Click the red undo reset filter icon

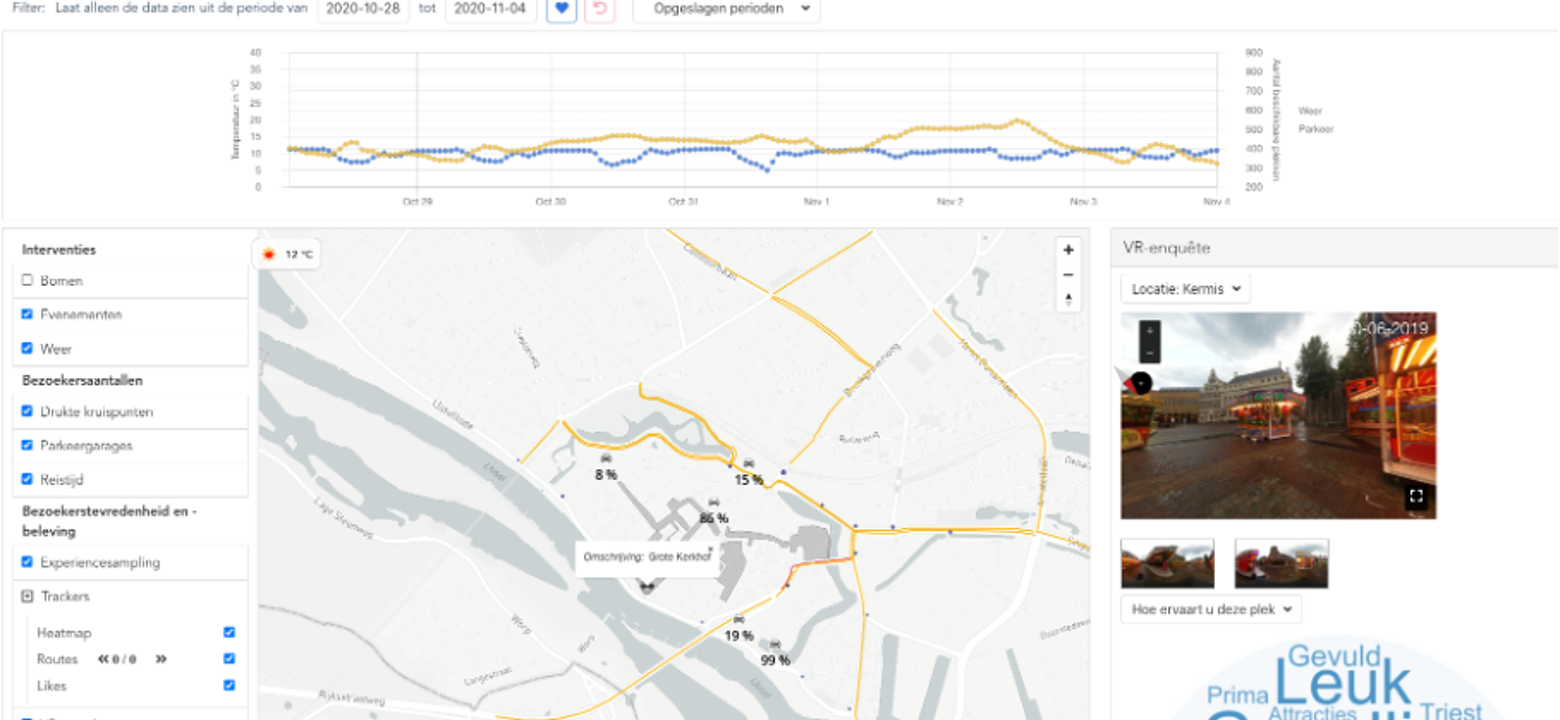[599, 9]
